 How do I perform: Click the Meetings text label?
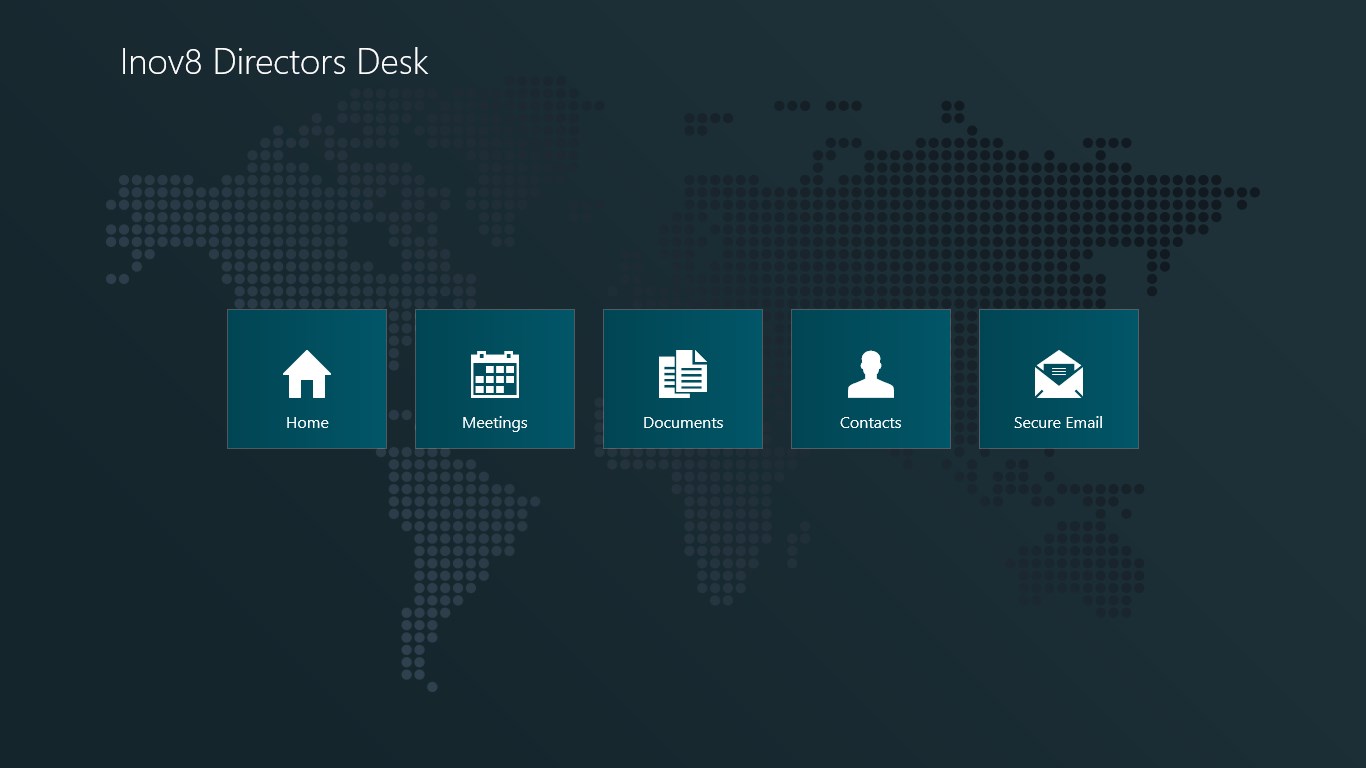pos(495,422)
